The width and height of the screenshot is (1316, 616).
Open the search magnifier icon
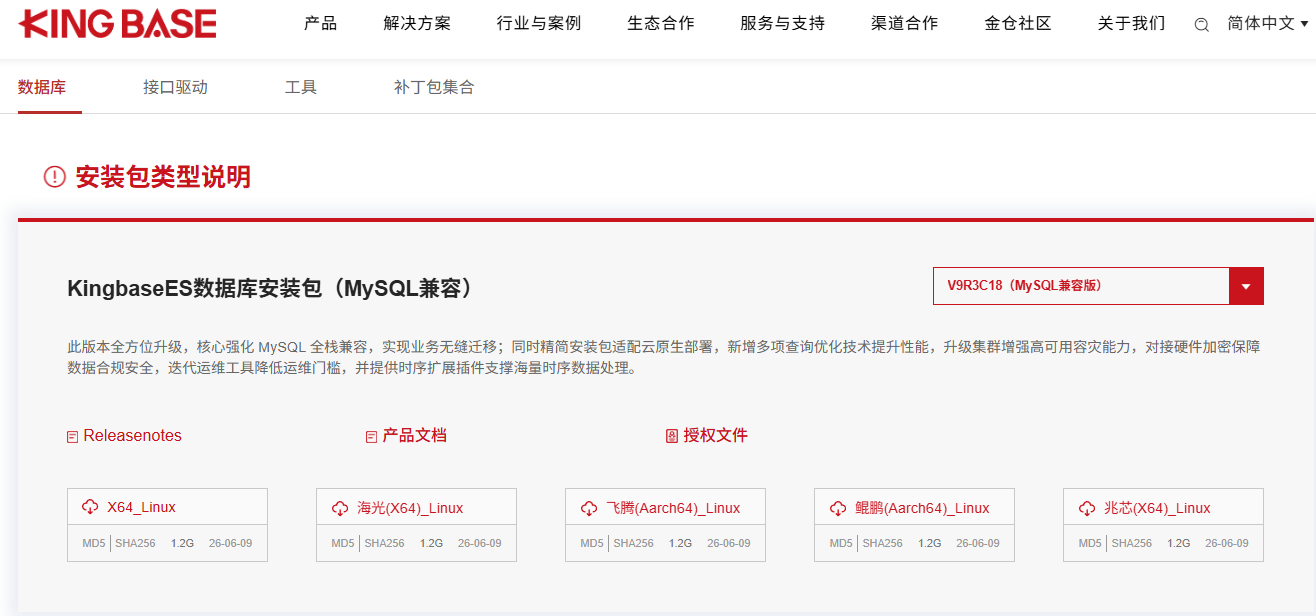(x=1202, y=25)
